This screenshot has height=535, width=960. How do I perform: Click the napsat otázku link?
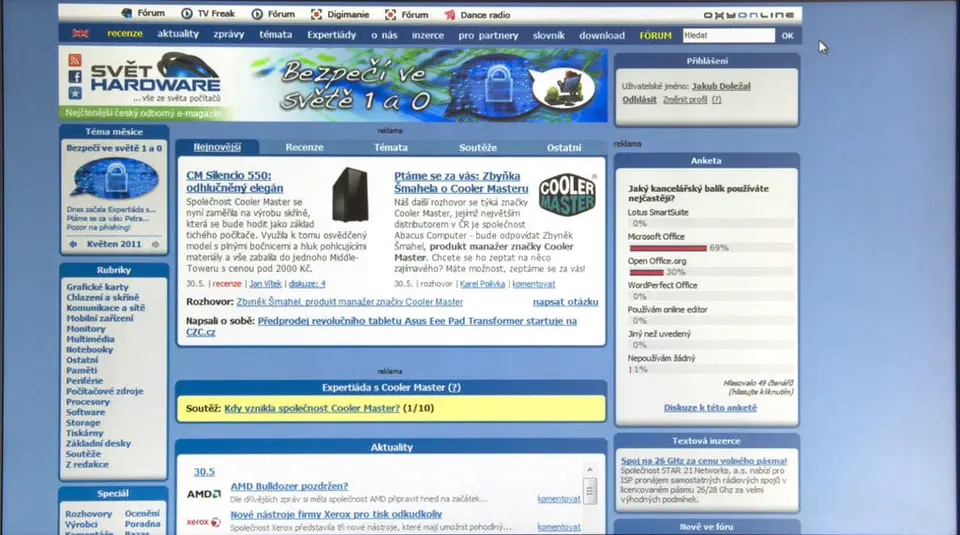[565, 302]
